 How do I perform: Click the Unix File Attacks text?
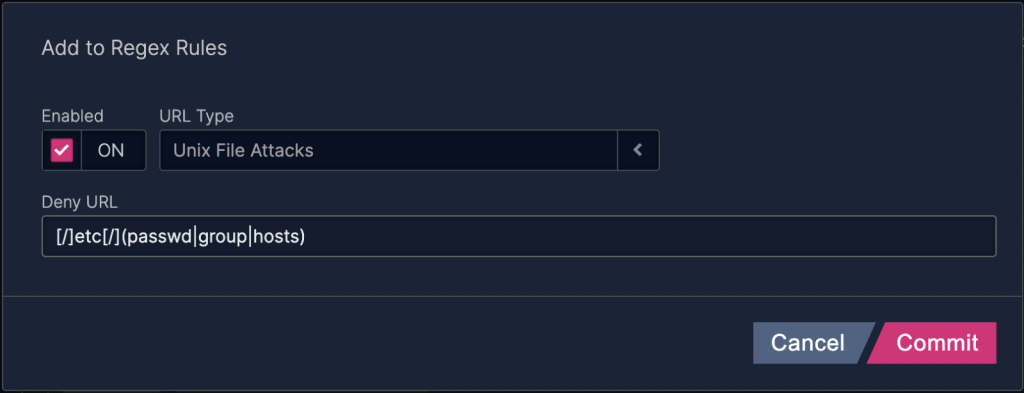(244, 151)
